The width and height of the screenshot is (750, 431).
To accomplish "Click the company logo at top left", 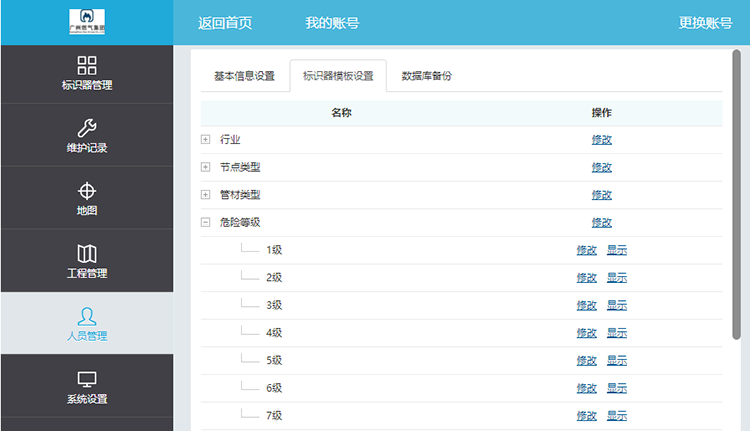I will [86, 22].
